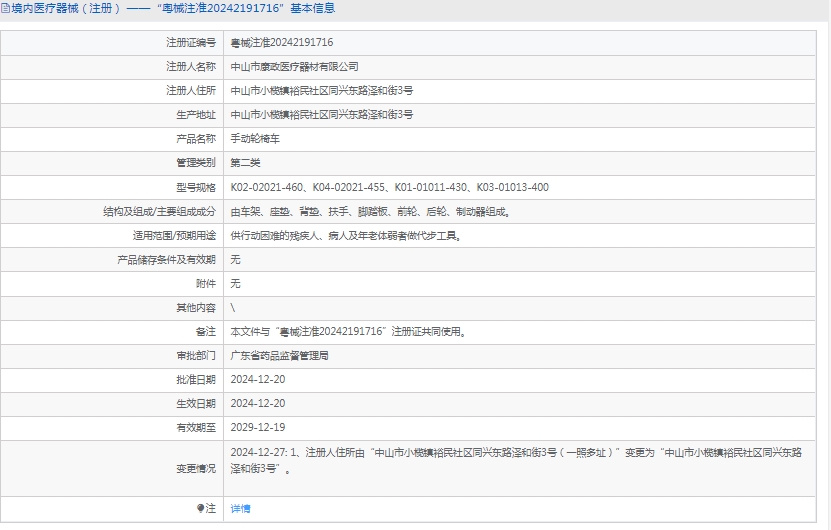Click the product name 手动轮椅车
Viewport: 831px width, 530px height.
click(x=256, y=139)
